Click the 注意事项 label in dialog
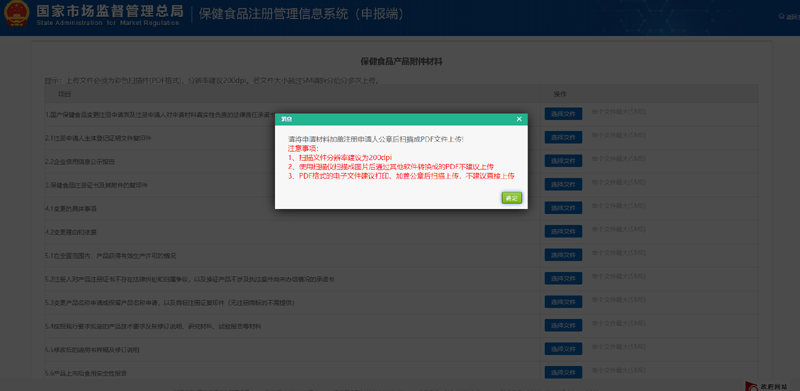Screen dimensions: 800x391 tap(303, 148)
